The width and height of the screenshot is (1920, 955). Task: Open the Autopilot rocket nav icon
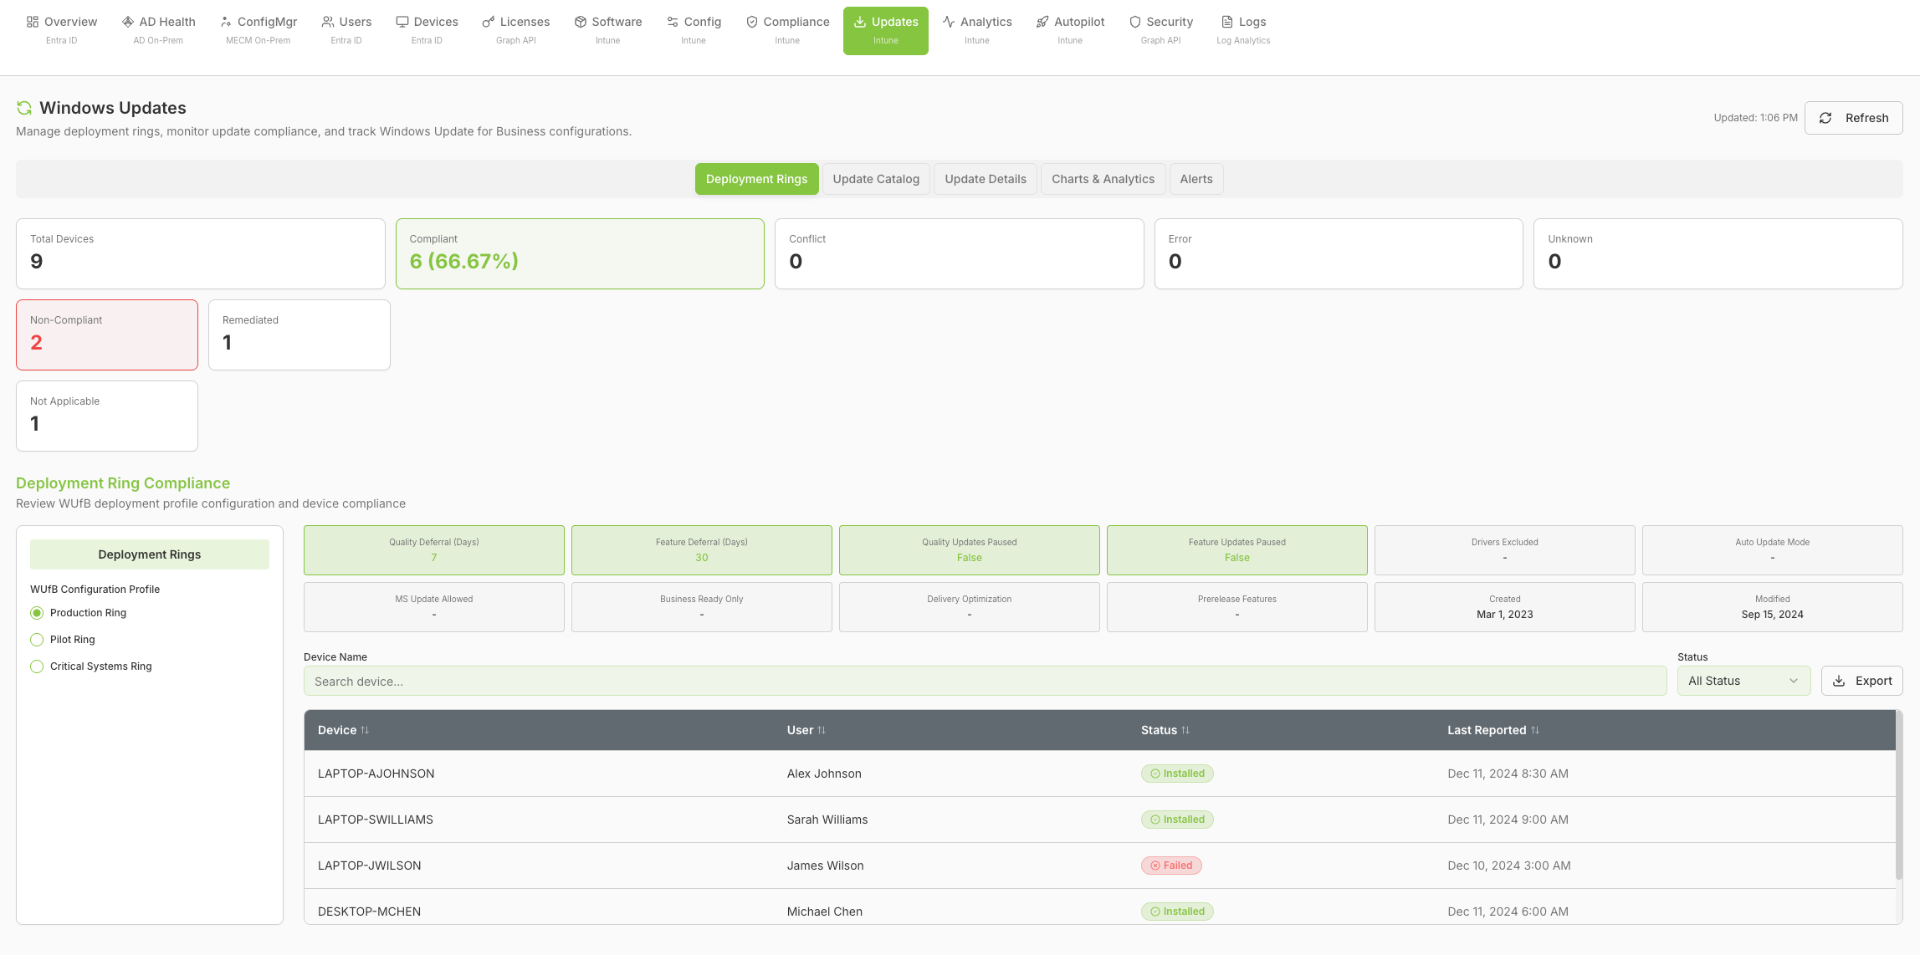[1042, 22]
